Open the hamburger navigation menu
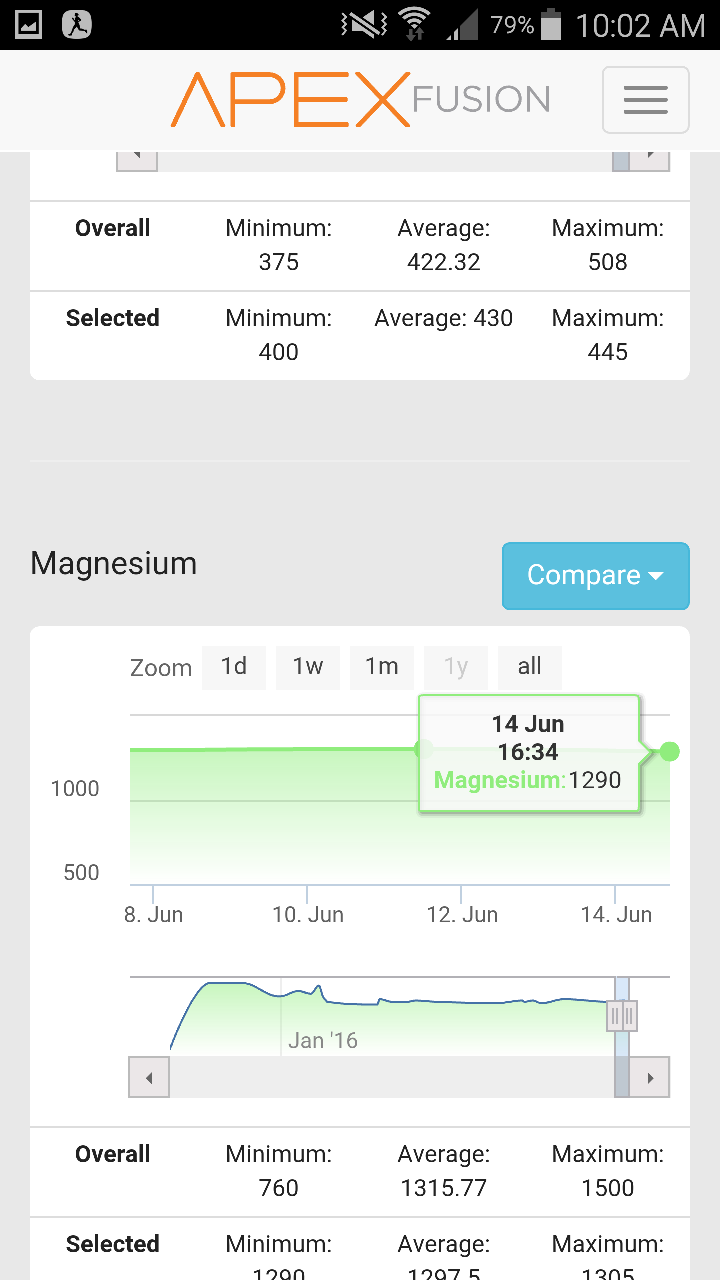This screenshot has height=1280, width=720. [645, 100]
